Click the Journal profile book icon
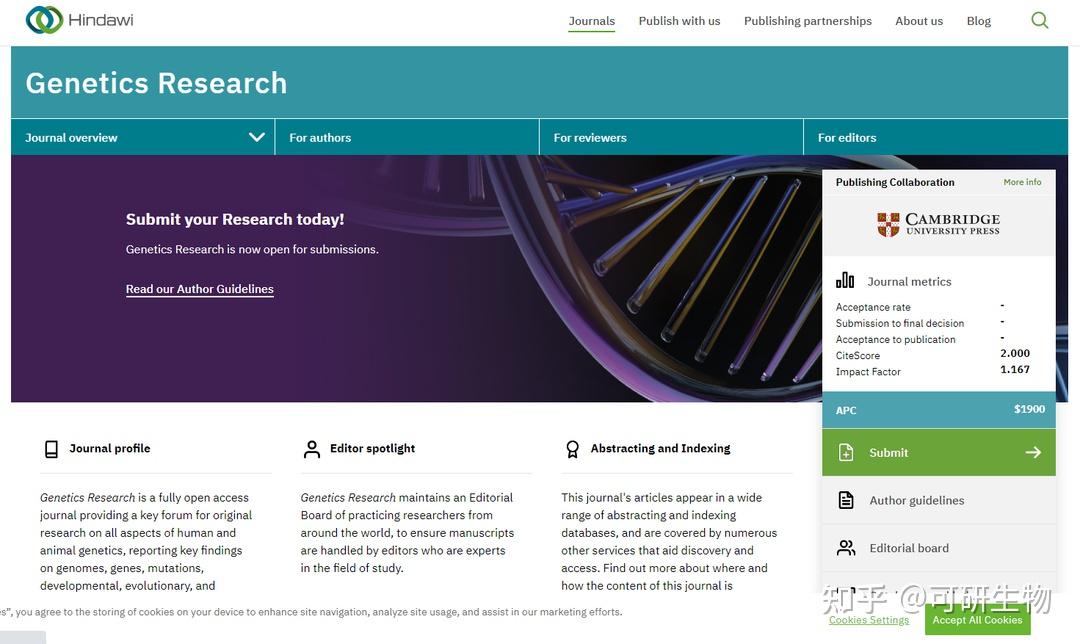The height and width of the screenshot is (644, 1080). coord(51,448)
